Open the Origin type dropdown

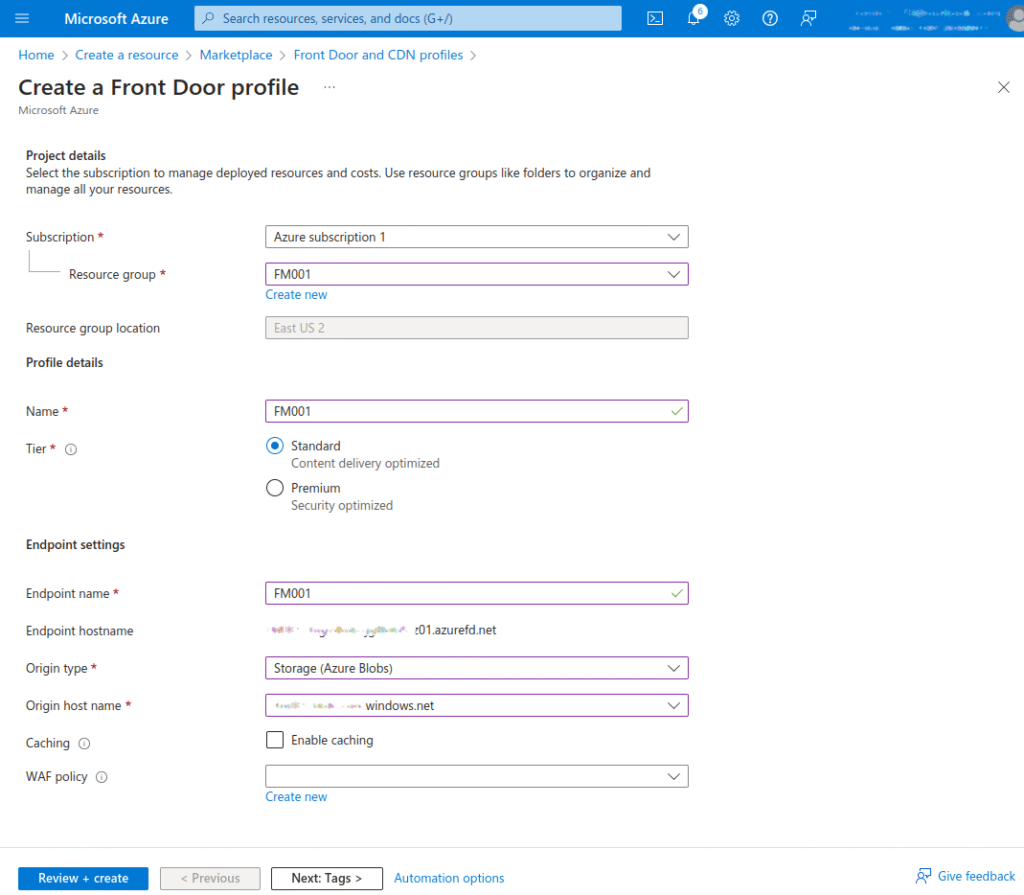(x=477, y=668)
